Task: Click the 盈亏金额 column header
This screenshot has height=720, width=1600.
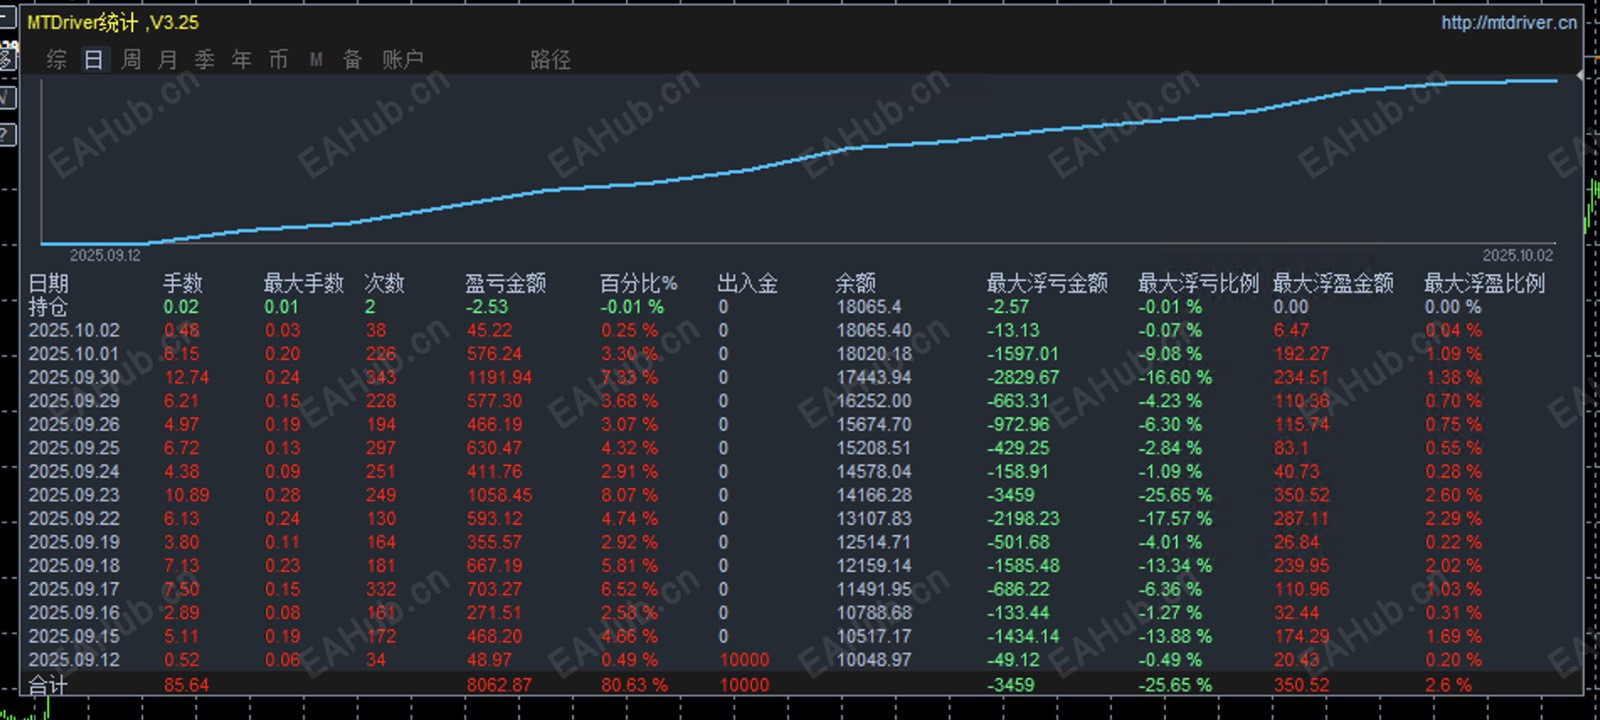Action: click(x=506, y=283)
